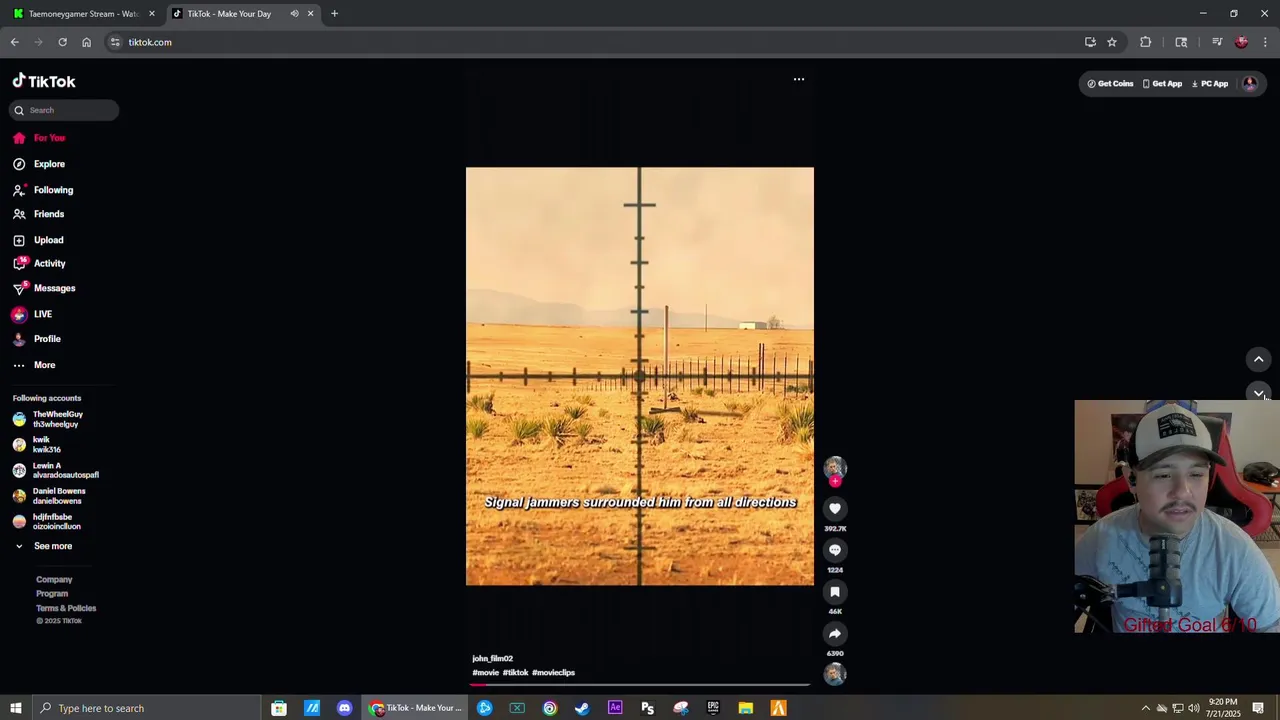This screenshot has width=1280, height=720.
Task: Open the video comments bubble icon
Action: point(835,550)
